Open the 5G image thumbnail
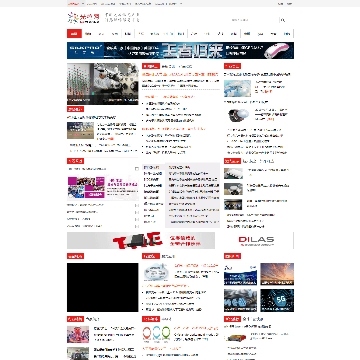360x360 pixels. pos(277,300)
